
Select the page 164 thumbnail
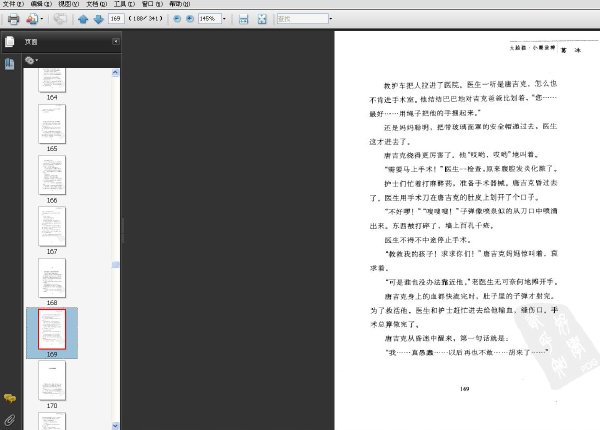pyautogui.click(x=52, y=80)
